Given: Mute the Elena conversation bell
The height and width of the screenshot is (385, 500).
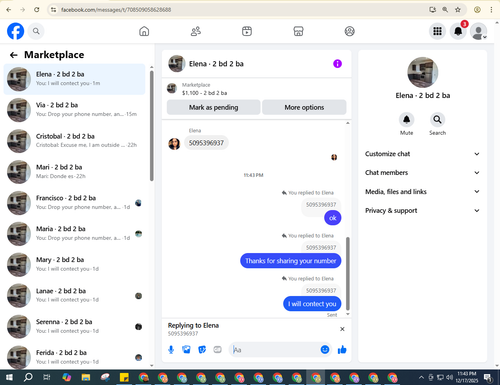Looking at the screenshot, I should 406,119.
